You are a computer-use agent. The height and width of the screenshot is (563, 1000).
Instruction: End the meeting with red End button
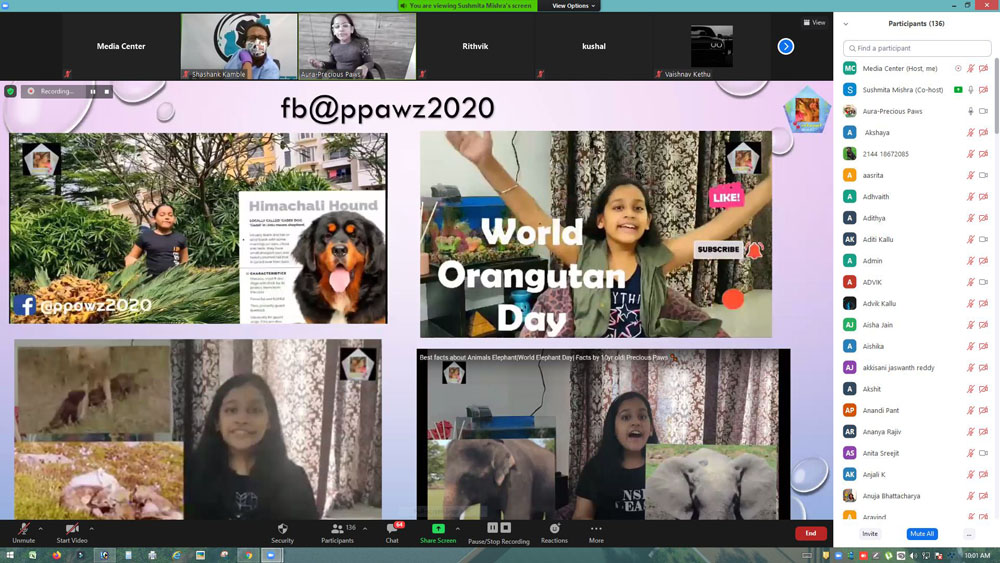[811, 533]
